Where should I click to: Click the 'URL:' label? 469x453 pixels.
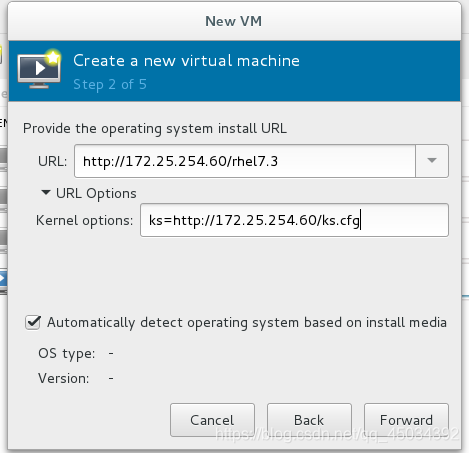52,161
